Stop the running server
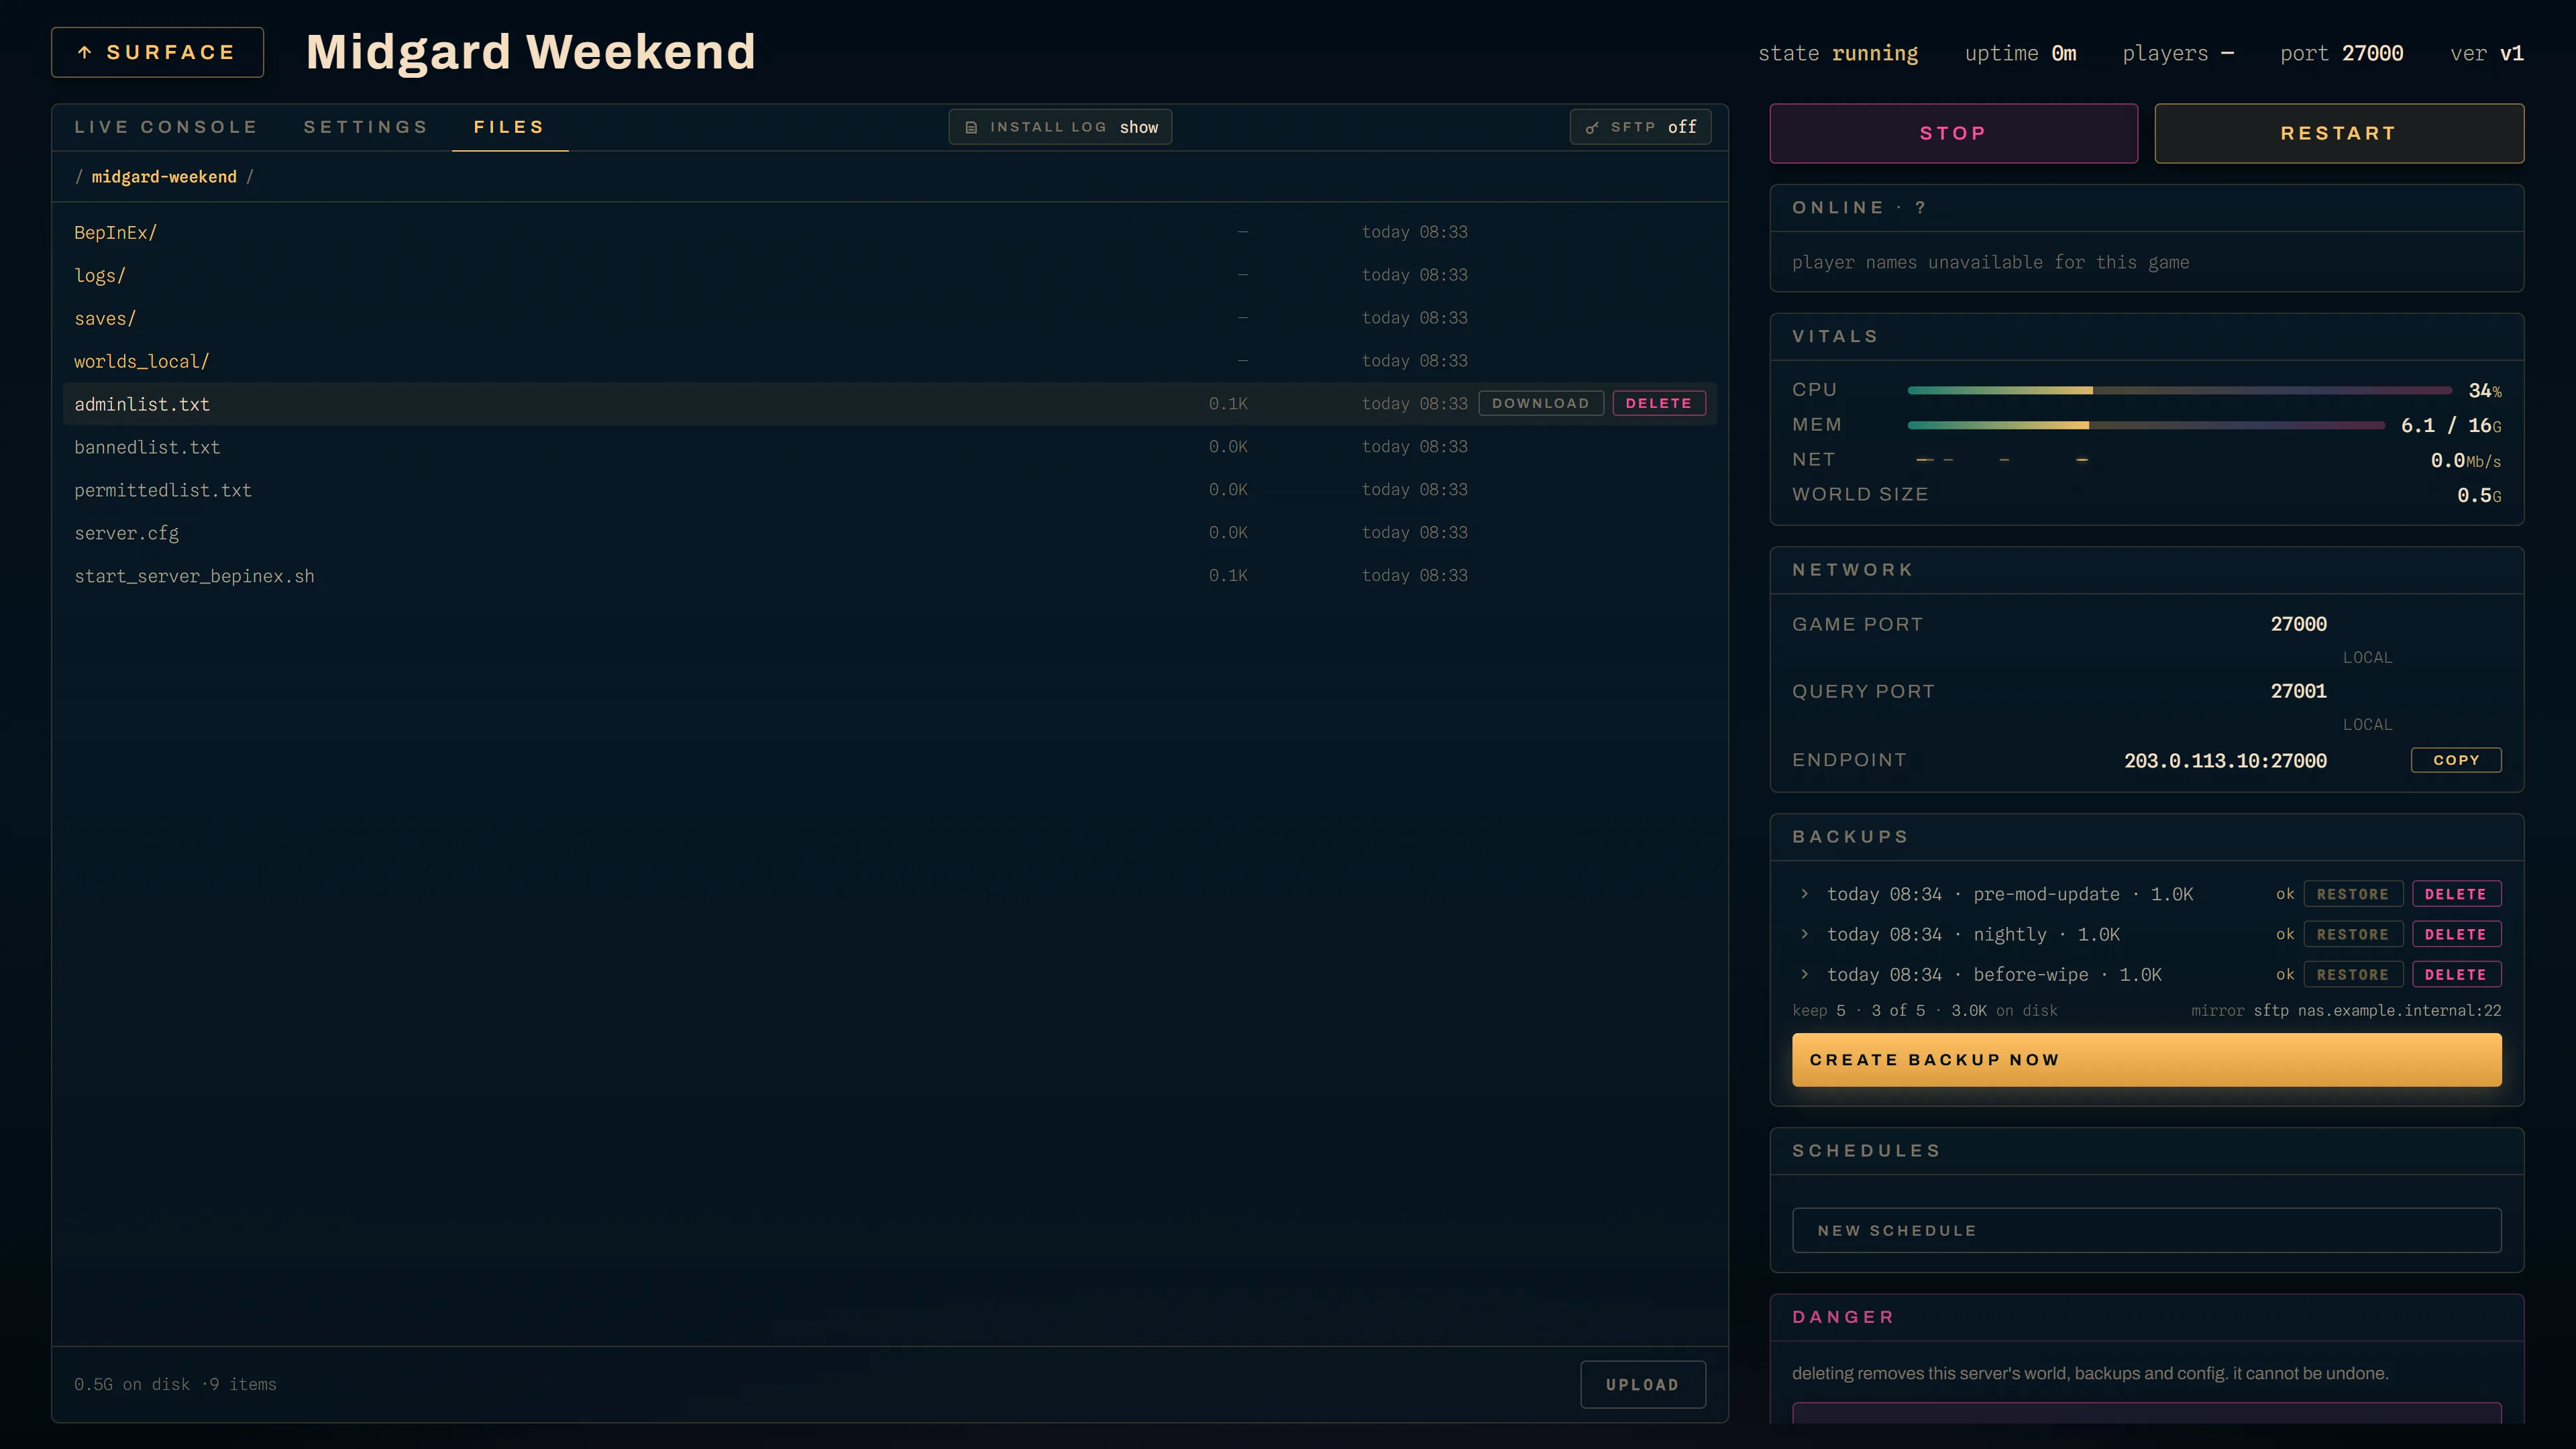The image size is (2576, 1449). click(1953, 133)
